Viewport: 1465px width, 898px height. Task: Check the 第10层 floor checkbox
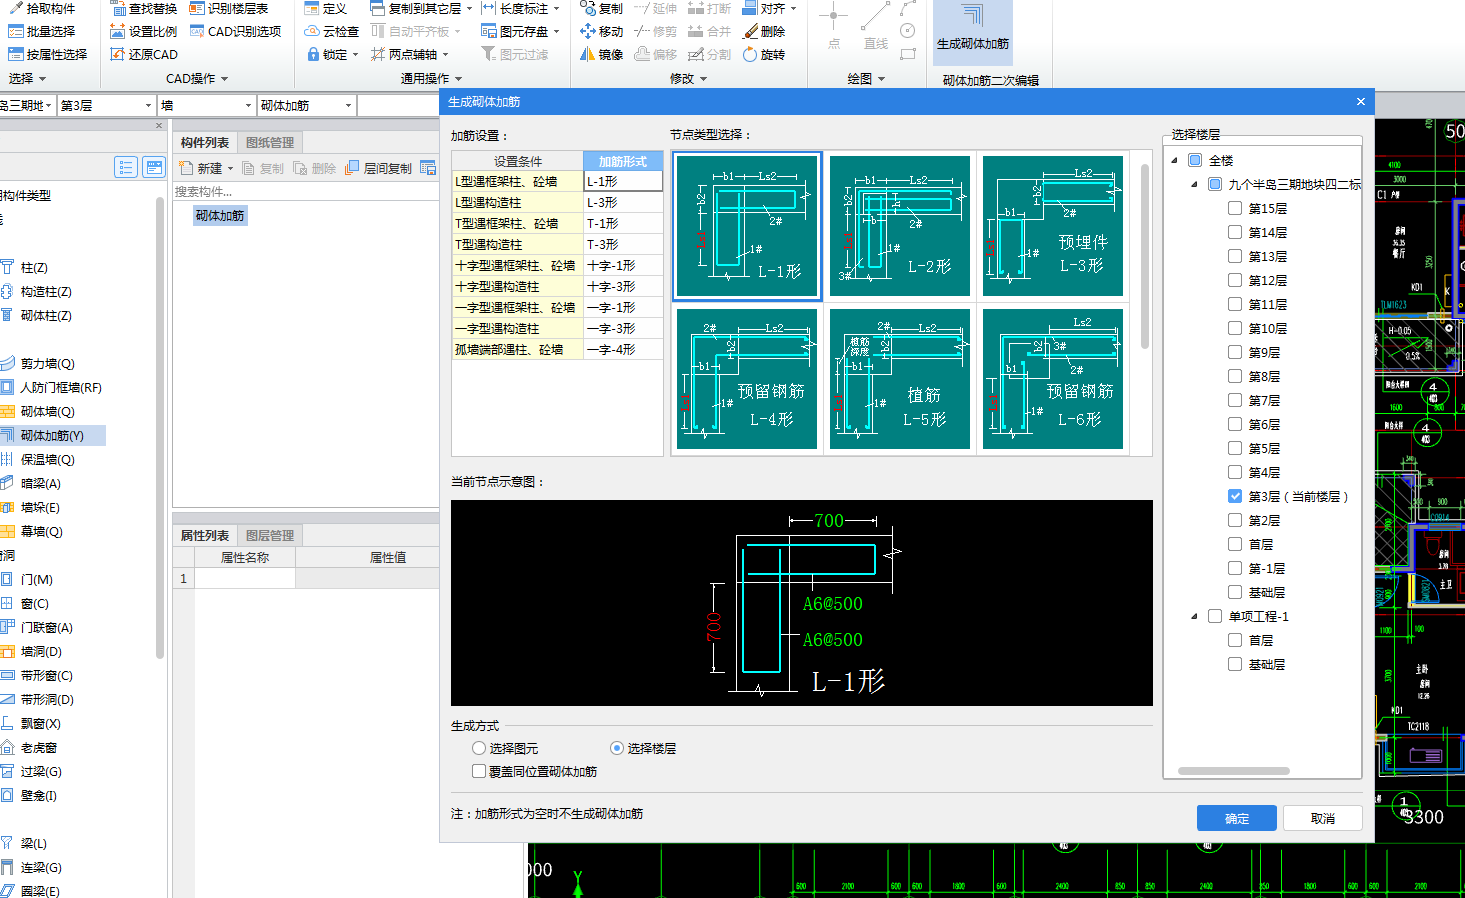coord(1235,328)
